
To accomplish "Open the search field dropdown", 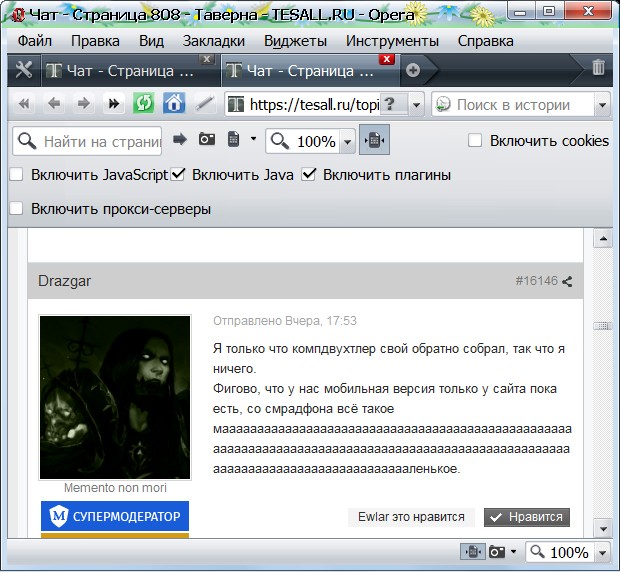I will click(x=602, y=105).
